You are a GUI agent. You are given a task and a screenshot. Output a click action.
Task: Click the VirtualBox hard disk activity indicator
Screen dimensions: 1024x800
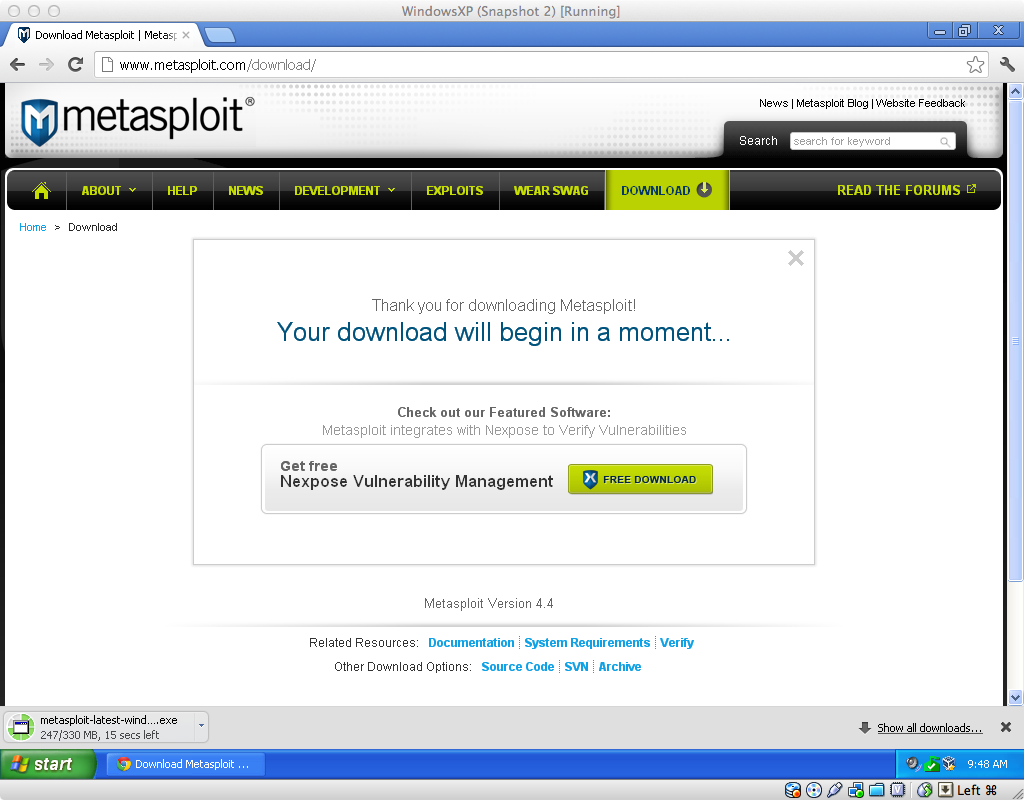pyautogui.click(x=793, y=790)
